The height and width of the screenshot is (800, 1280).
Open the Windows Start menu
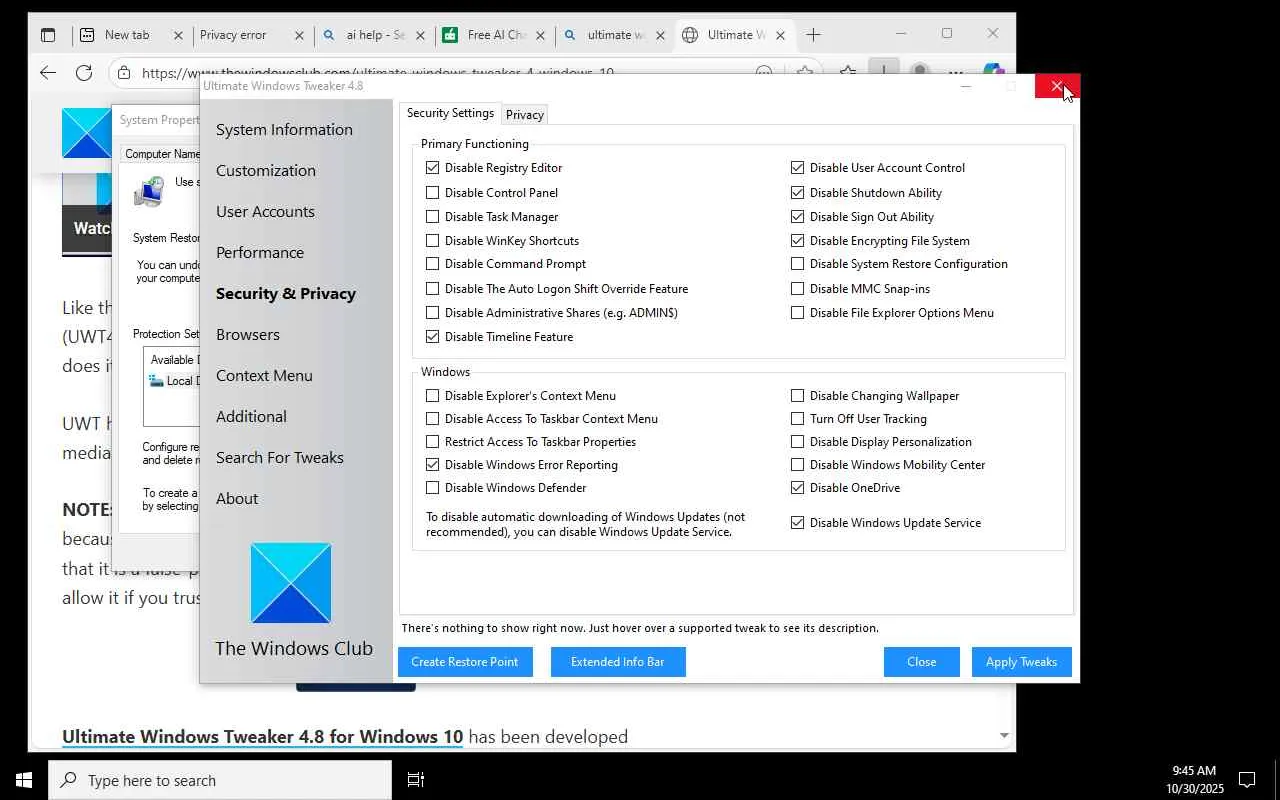click(x=24, y=780)
